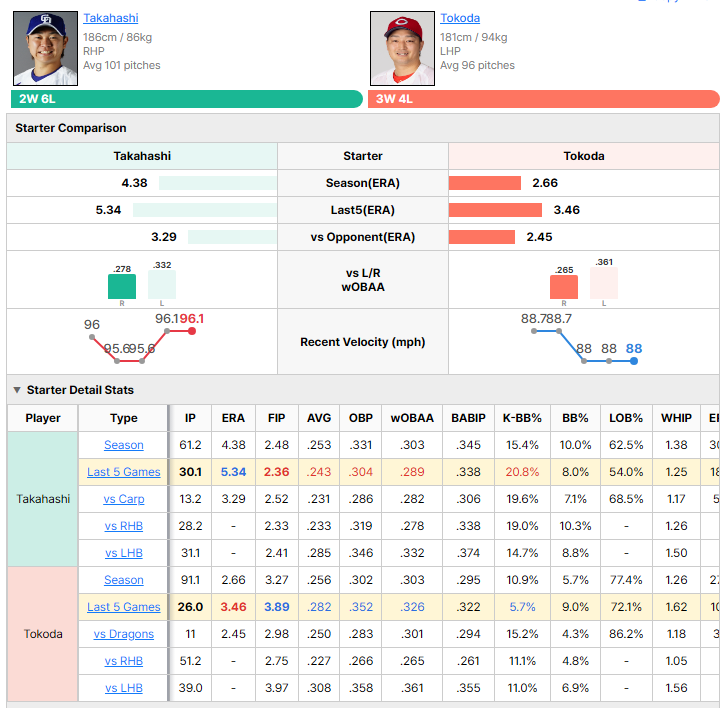Collapse the Starter Detail Stats section
The image size is (726, 708).
17,390
